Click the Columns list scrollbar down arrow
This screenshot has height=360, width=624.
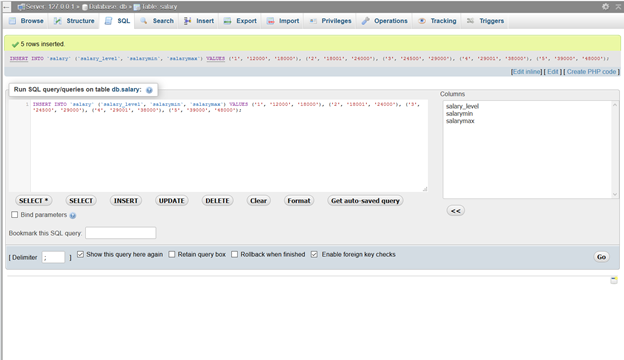[615, 194]
